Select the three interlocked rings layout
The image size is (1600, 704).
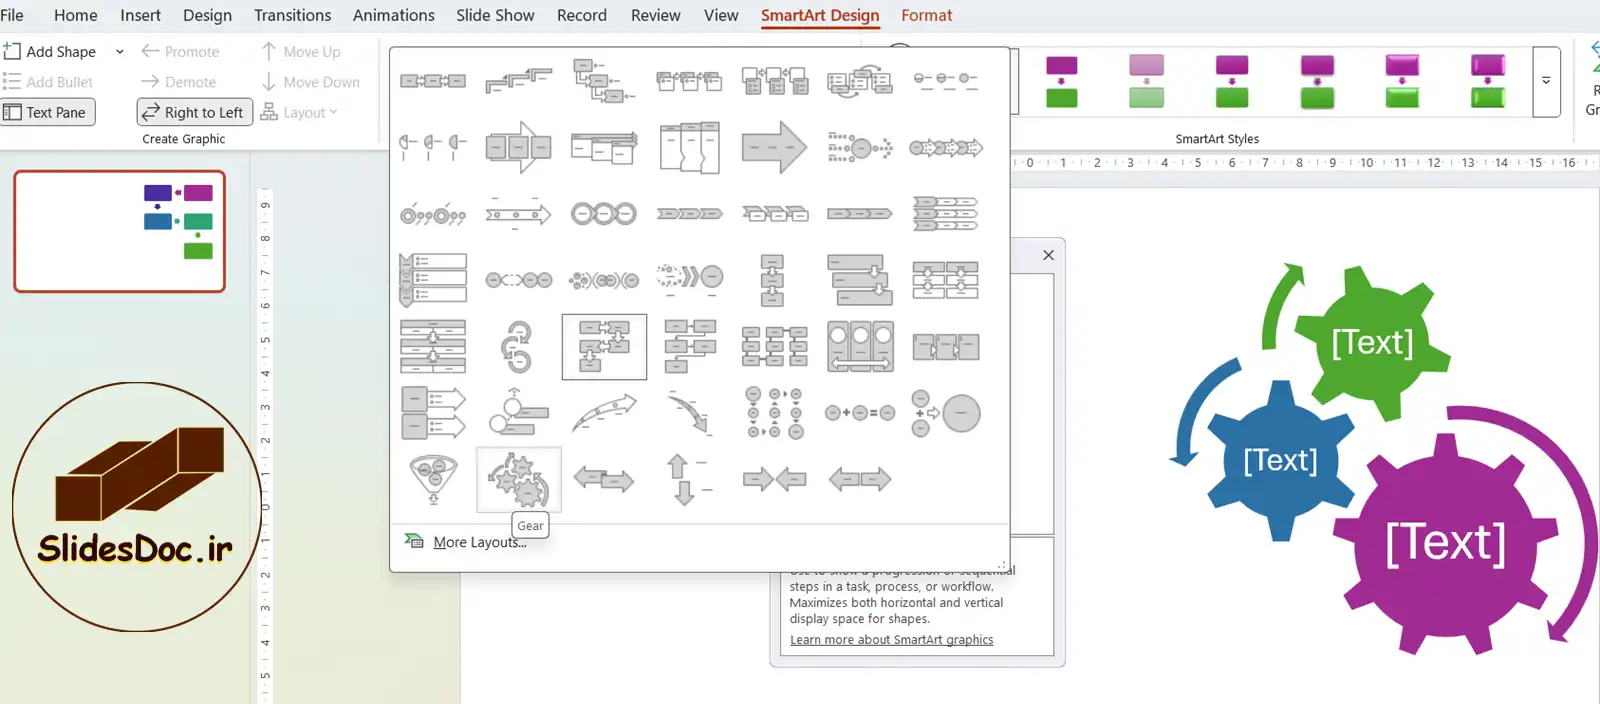603,214
